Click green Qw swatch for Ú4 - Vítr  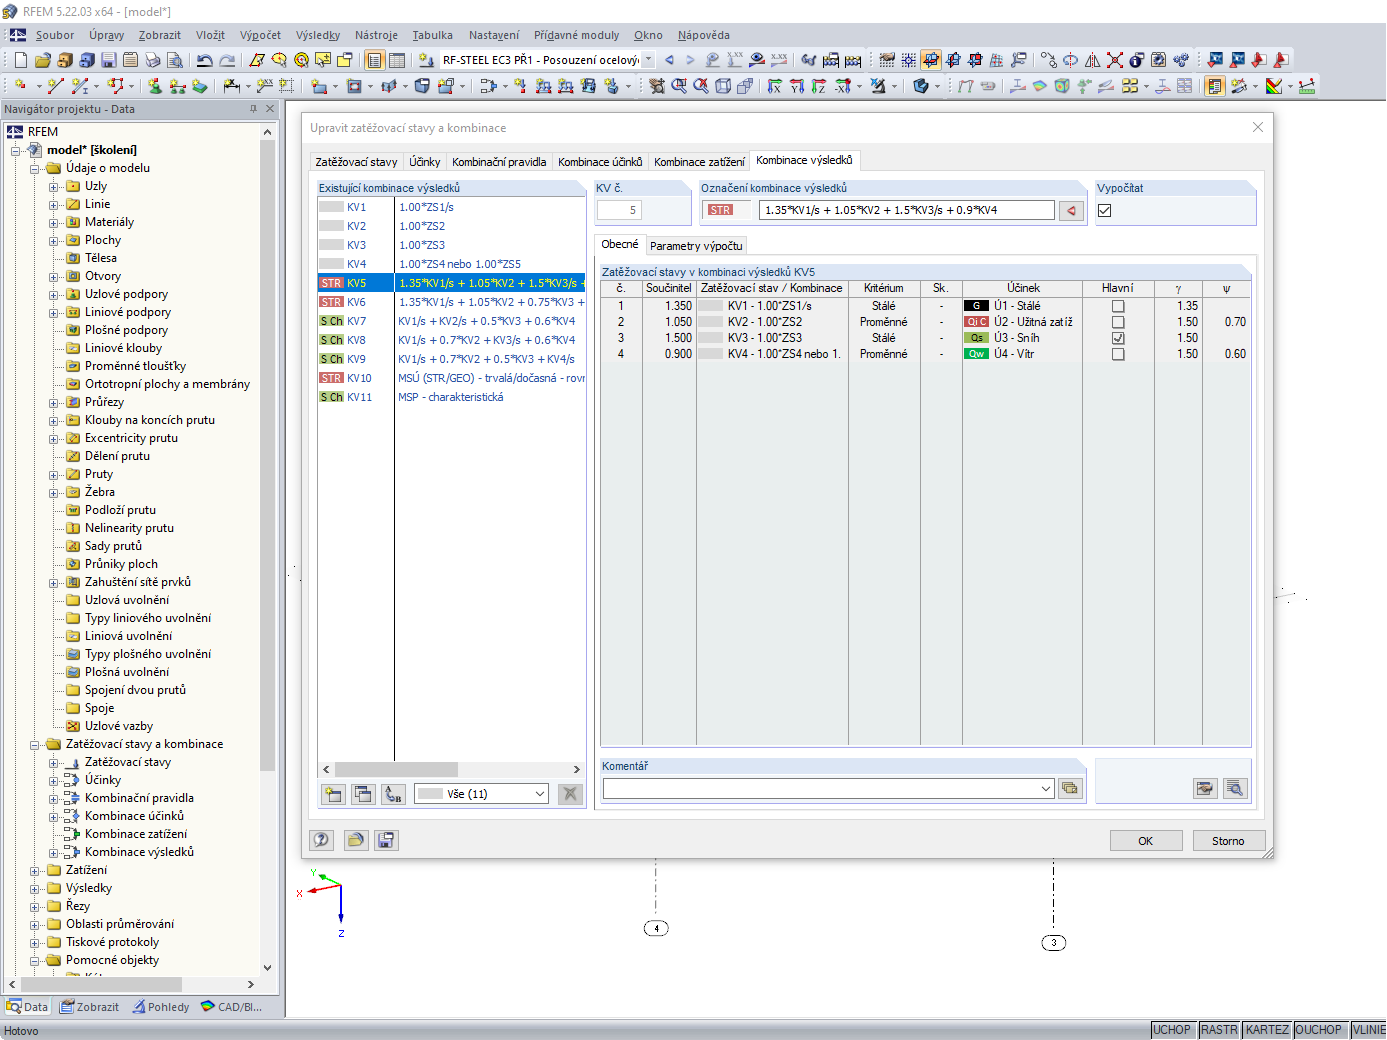[x=976, y=354]
